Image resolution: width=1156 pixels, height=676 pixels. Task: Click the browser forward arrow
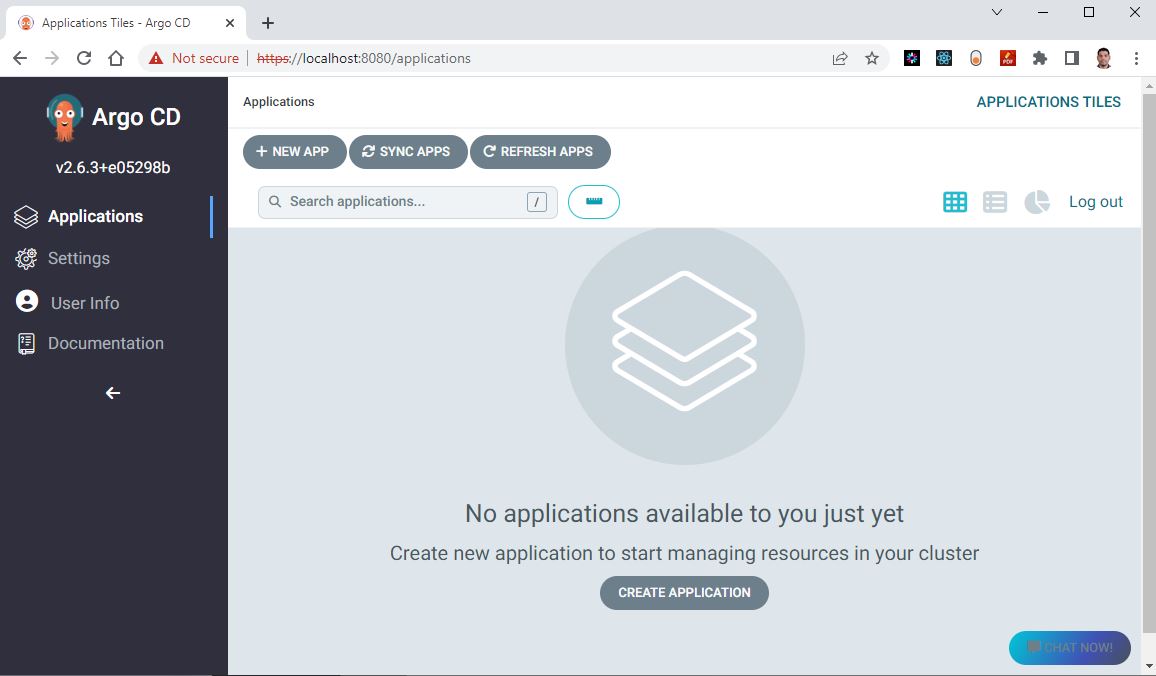click(52, 58)
